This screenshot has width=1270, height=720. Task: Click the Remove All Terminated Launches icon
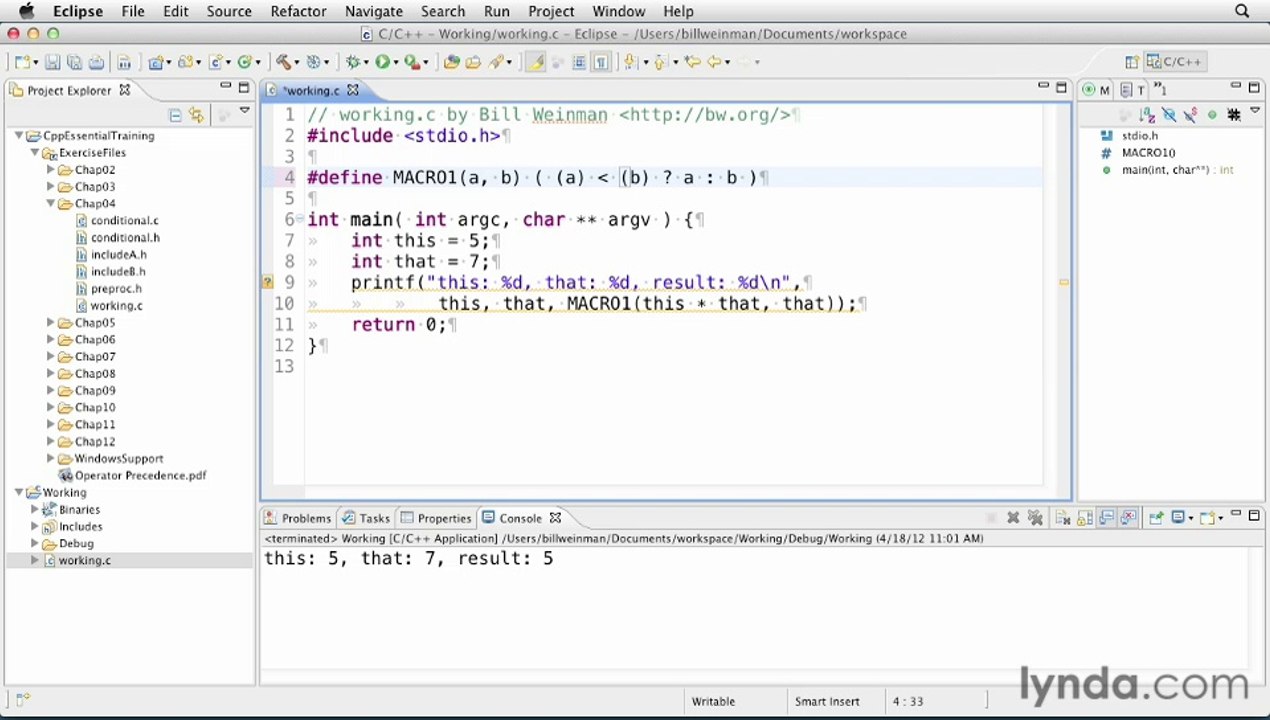(1035, 518)
